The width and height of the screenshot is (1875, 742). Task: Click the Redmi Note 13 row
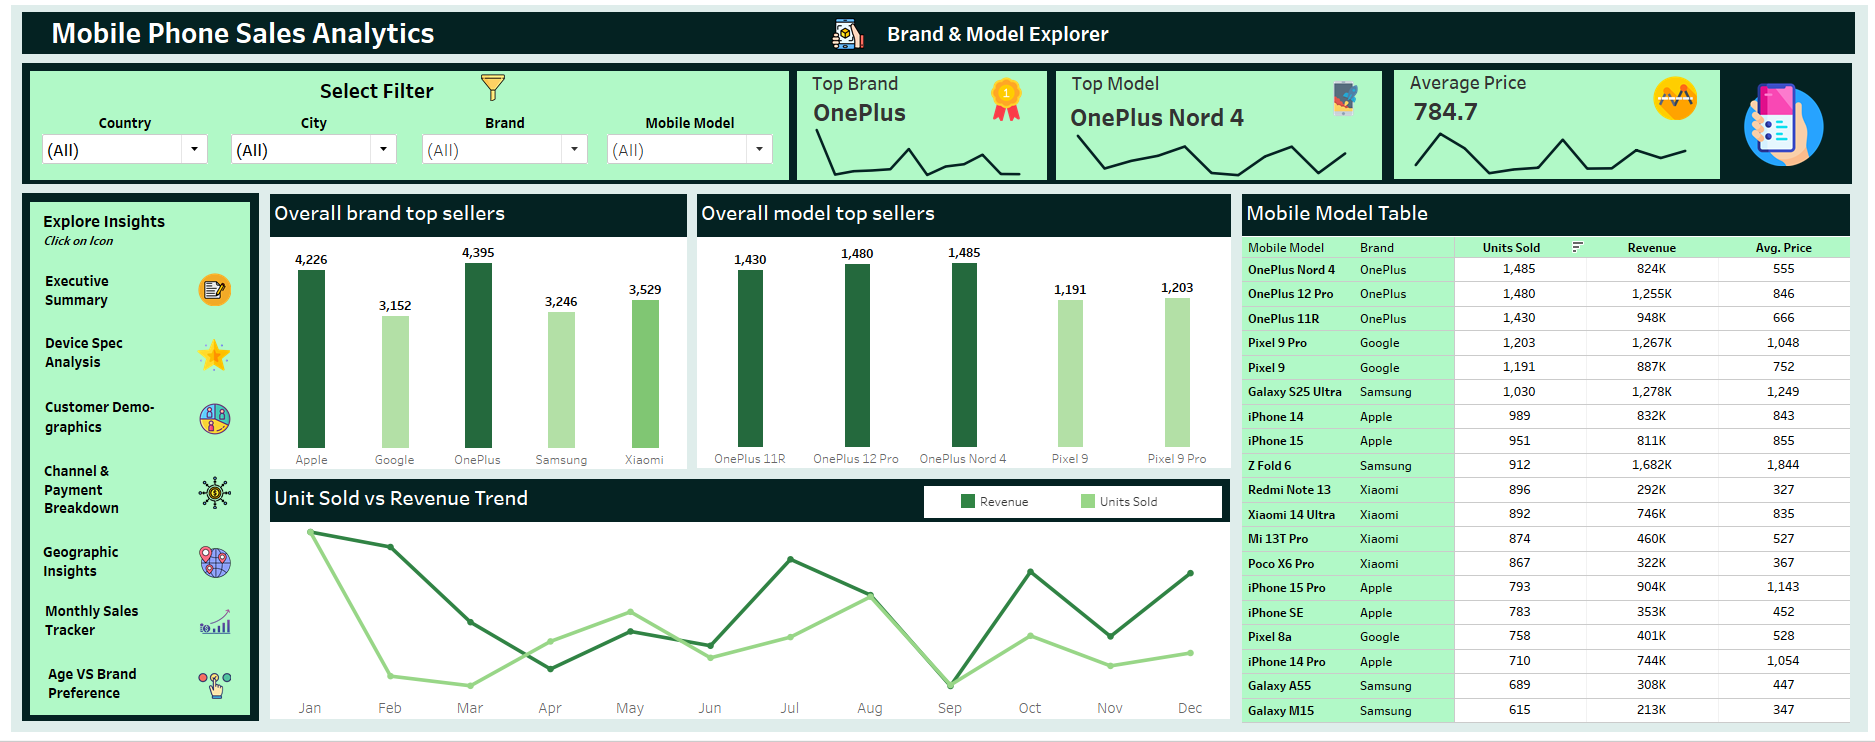tap(1546, 490)
